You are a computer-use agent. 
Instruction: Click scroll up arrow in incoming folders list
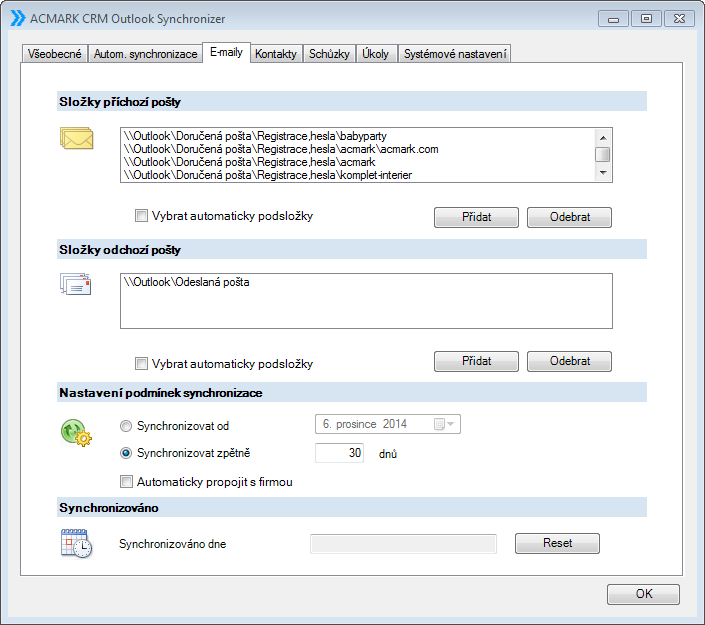[x=603, y=138]
